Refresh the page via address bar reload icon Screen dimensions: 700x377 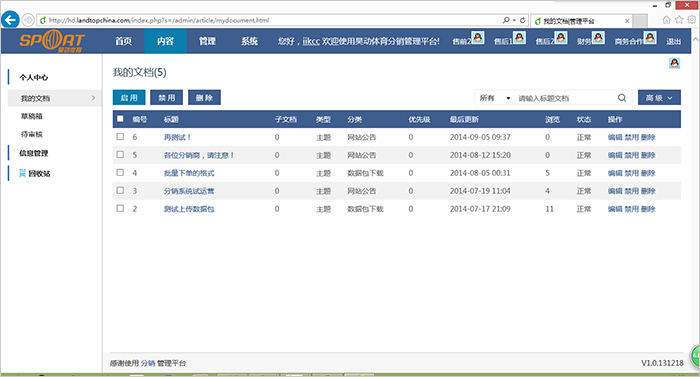coord(522,20)
